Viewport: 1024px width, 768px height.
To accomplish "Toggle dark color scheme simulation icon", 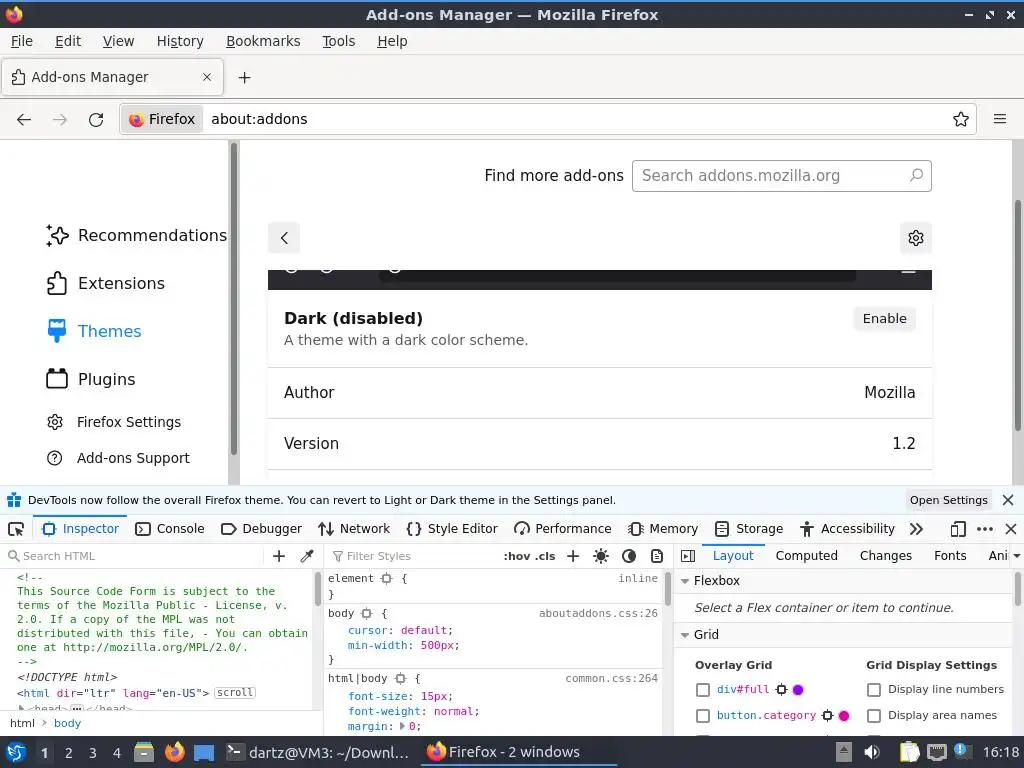I will (629, 556).
